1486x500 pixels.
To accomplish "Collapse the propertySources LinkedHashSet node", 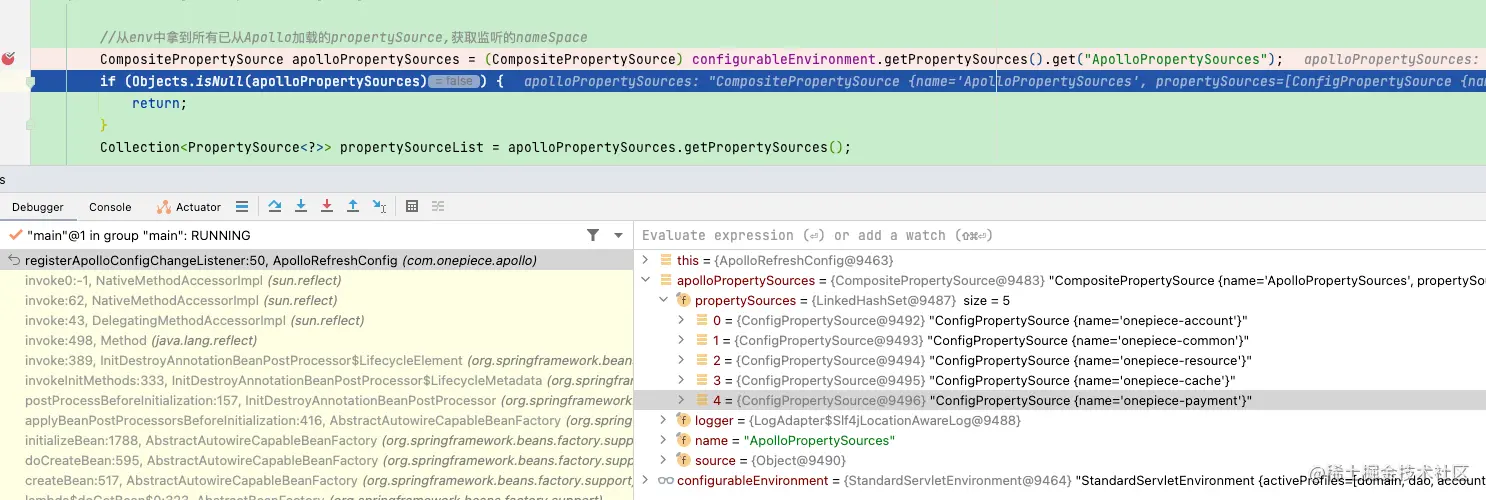I will pos(663,300).
